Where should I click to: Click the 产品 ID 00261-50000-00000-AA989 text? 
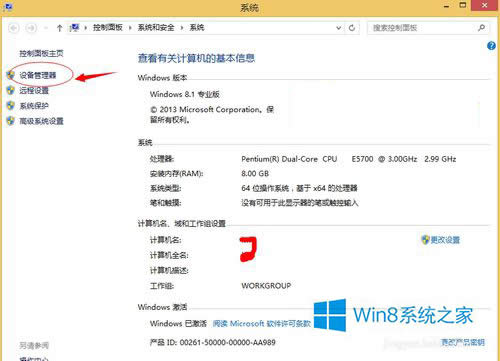coord(213,342)
